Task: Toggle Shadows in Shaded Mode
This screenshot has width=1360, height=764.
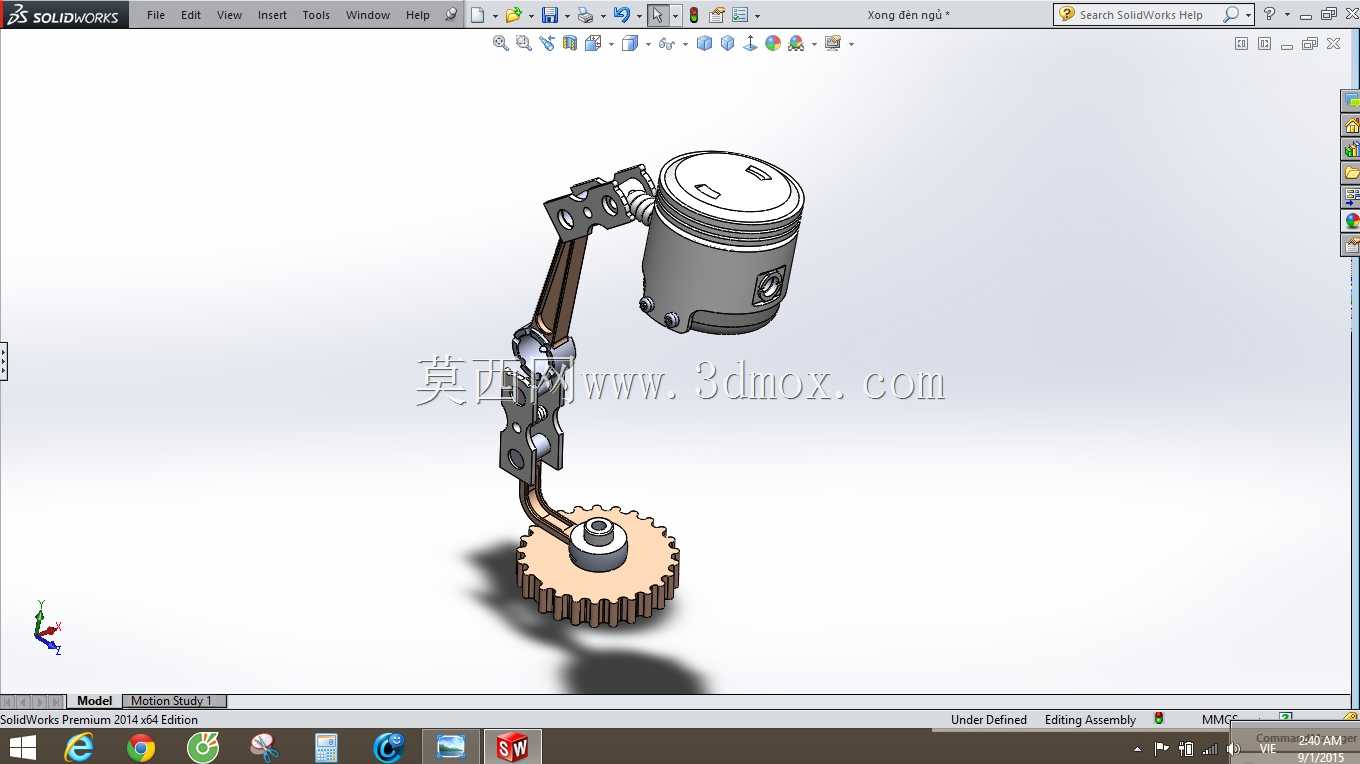Action: 704,43
